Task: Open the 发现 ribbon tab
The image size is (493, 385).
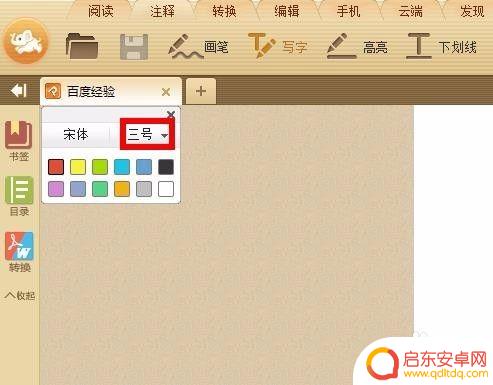Action: pyautogui.click(x=472, y=11)
